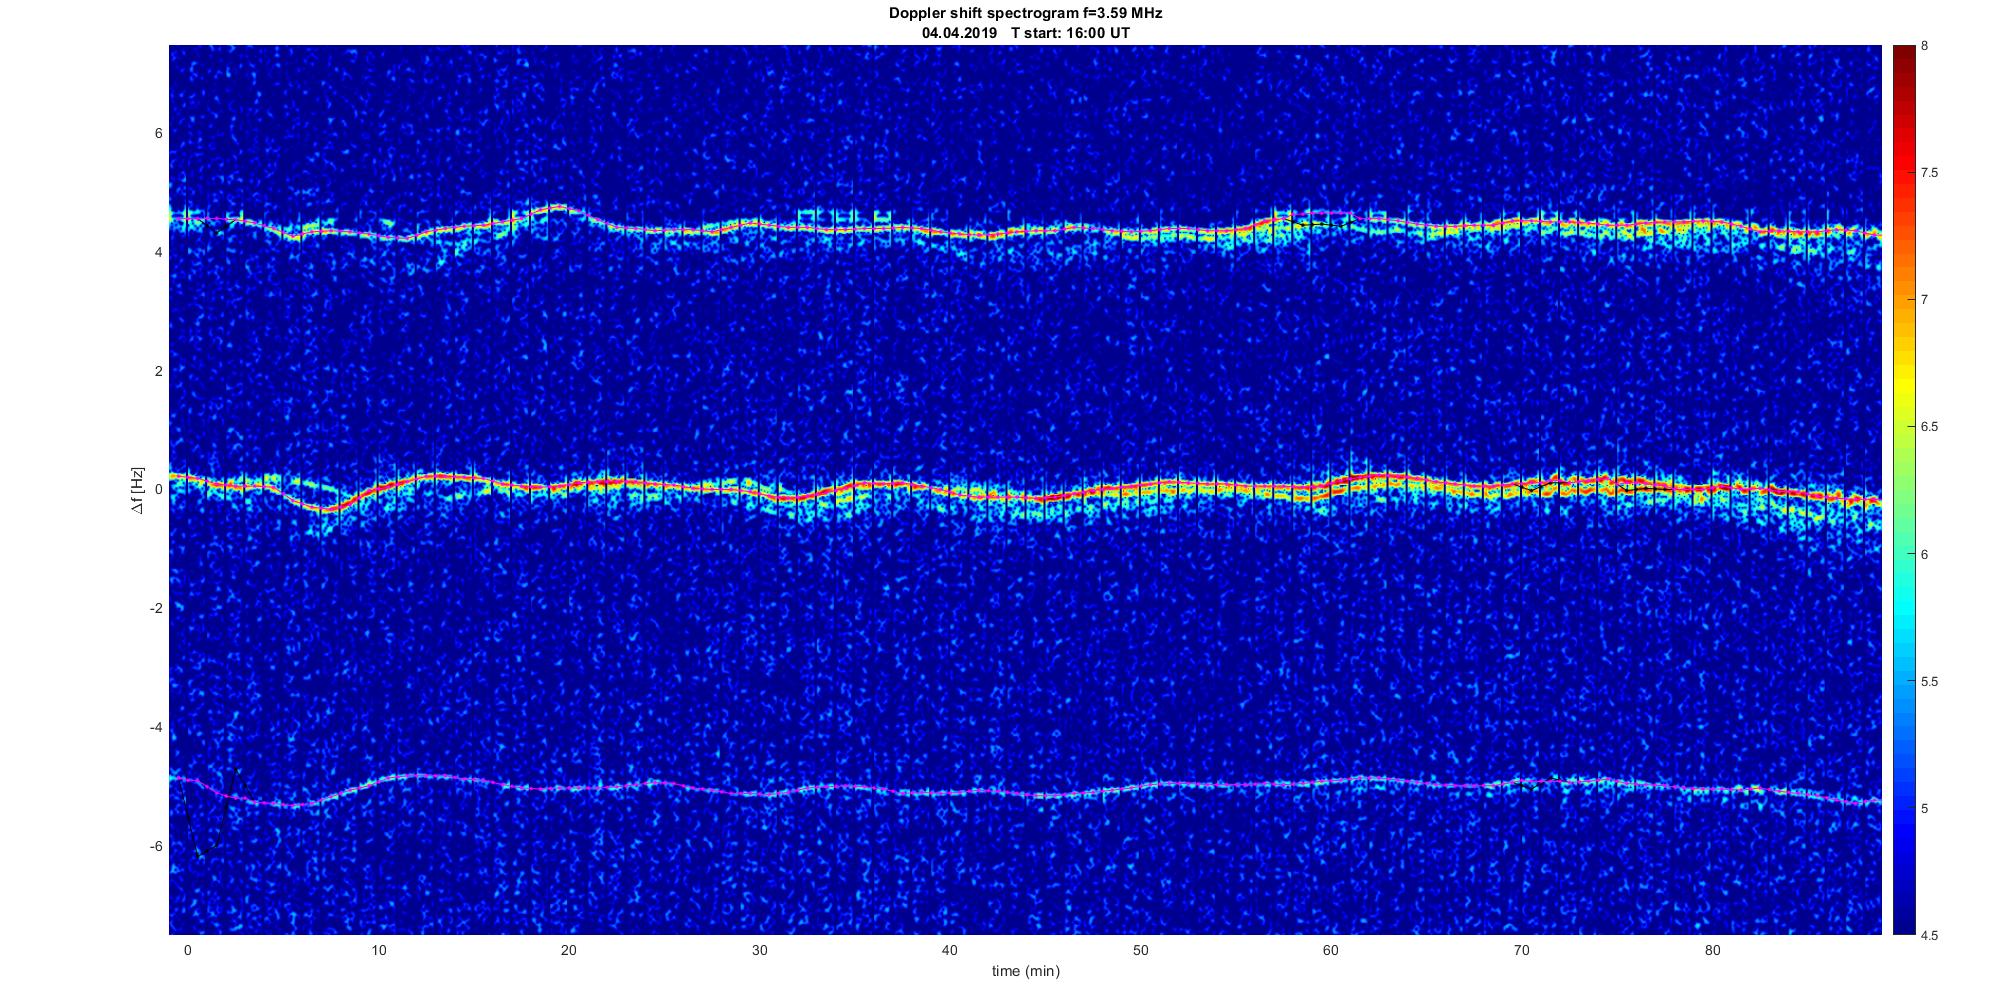Click the upper signal trace at 20 minutes

(568, 210)
